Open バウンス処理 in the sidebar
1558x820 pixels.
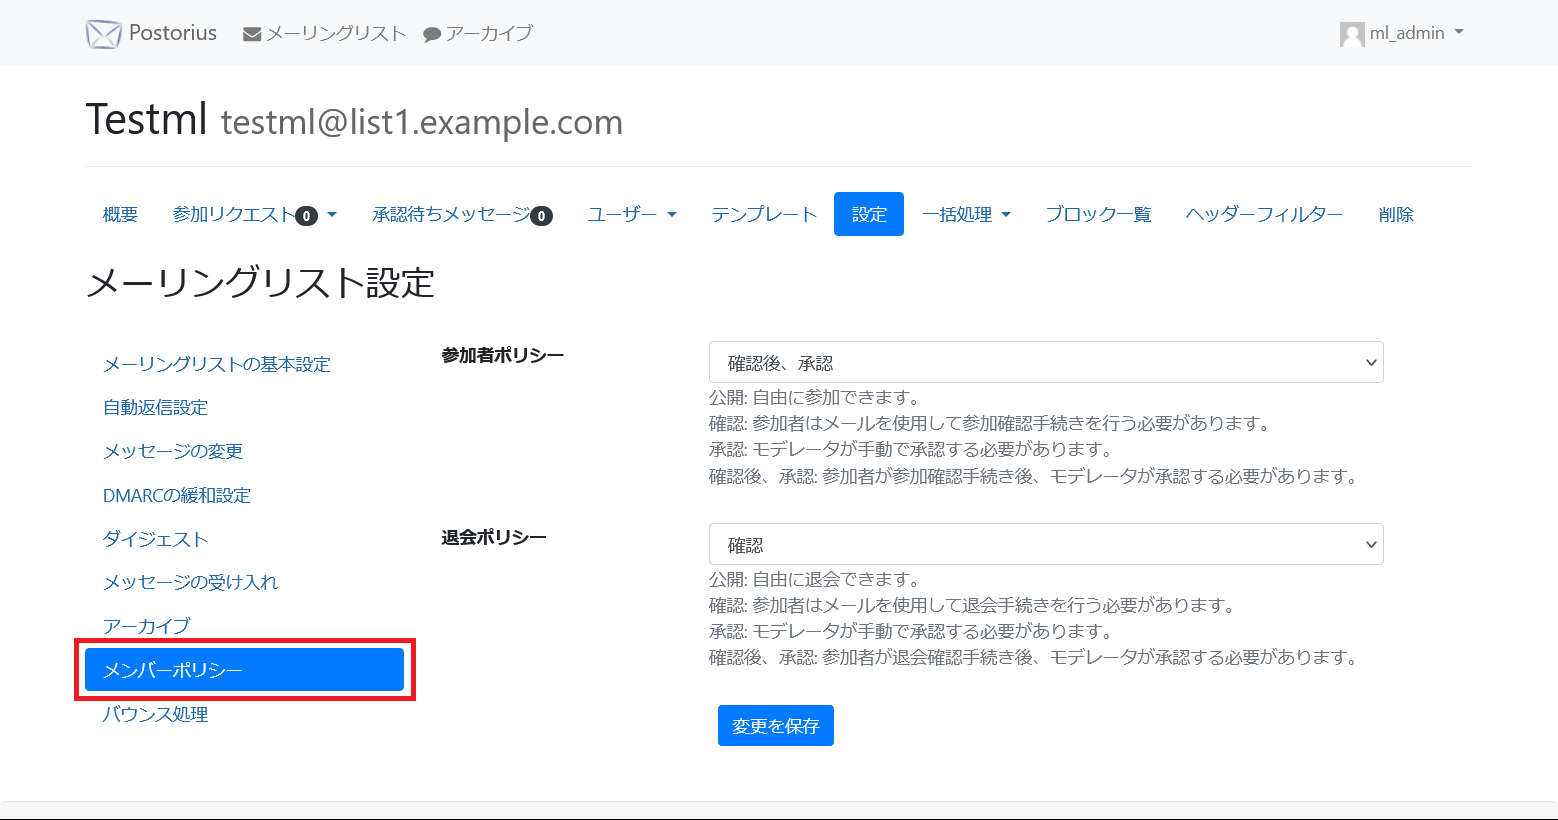(x=155, y=714)
